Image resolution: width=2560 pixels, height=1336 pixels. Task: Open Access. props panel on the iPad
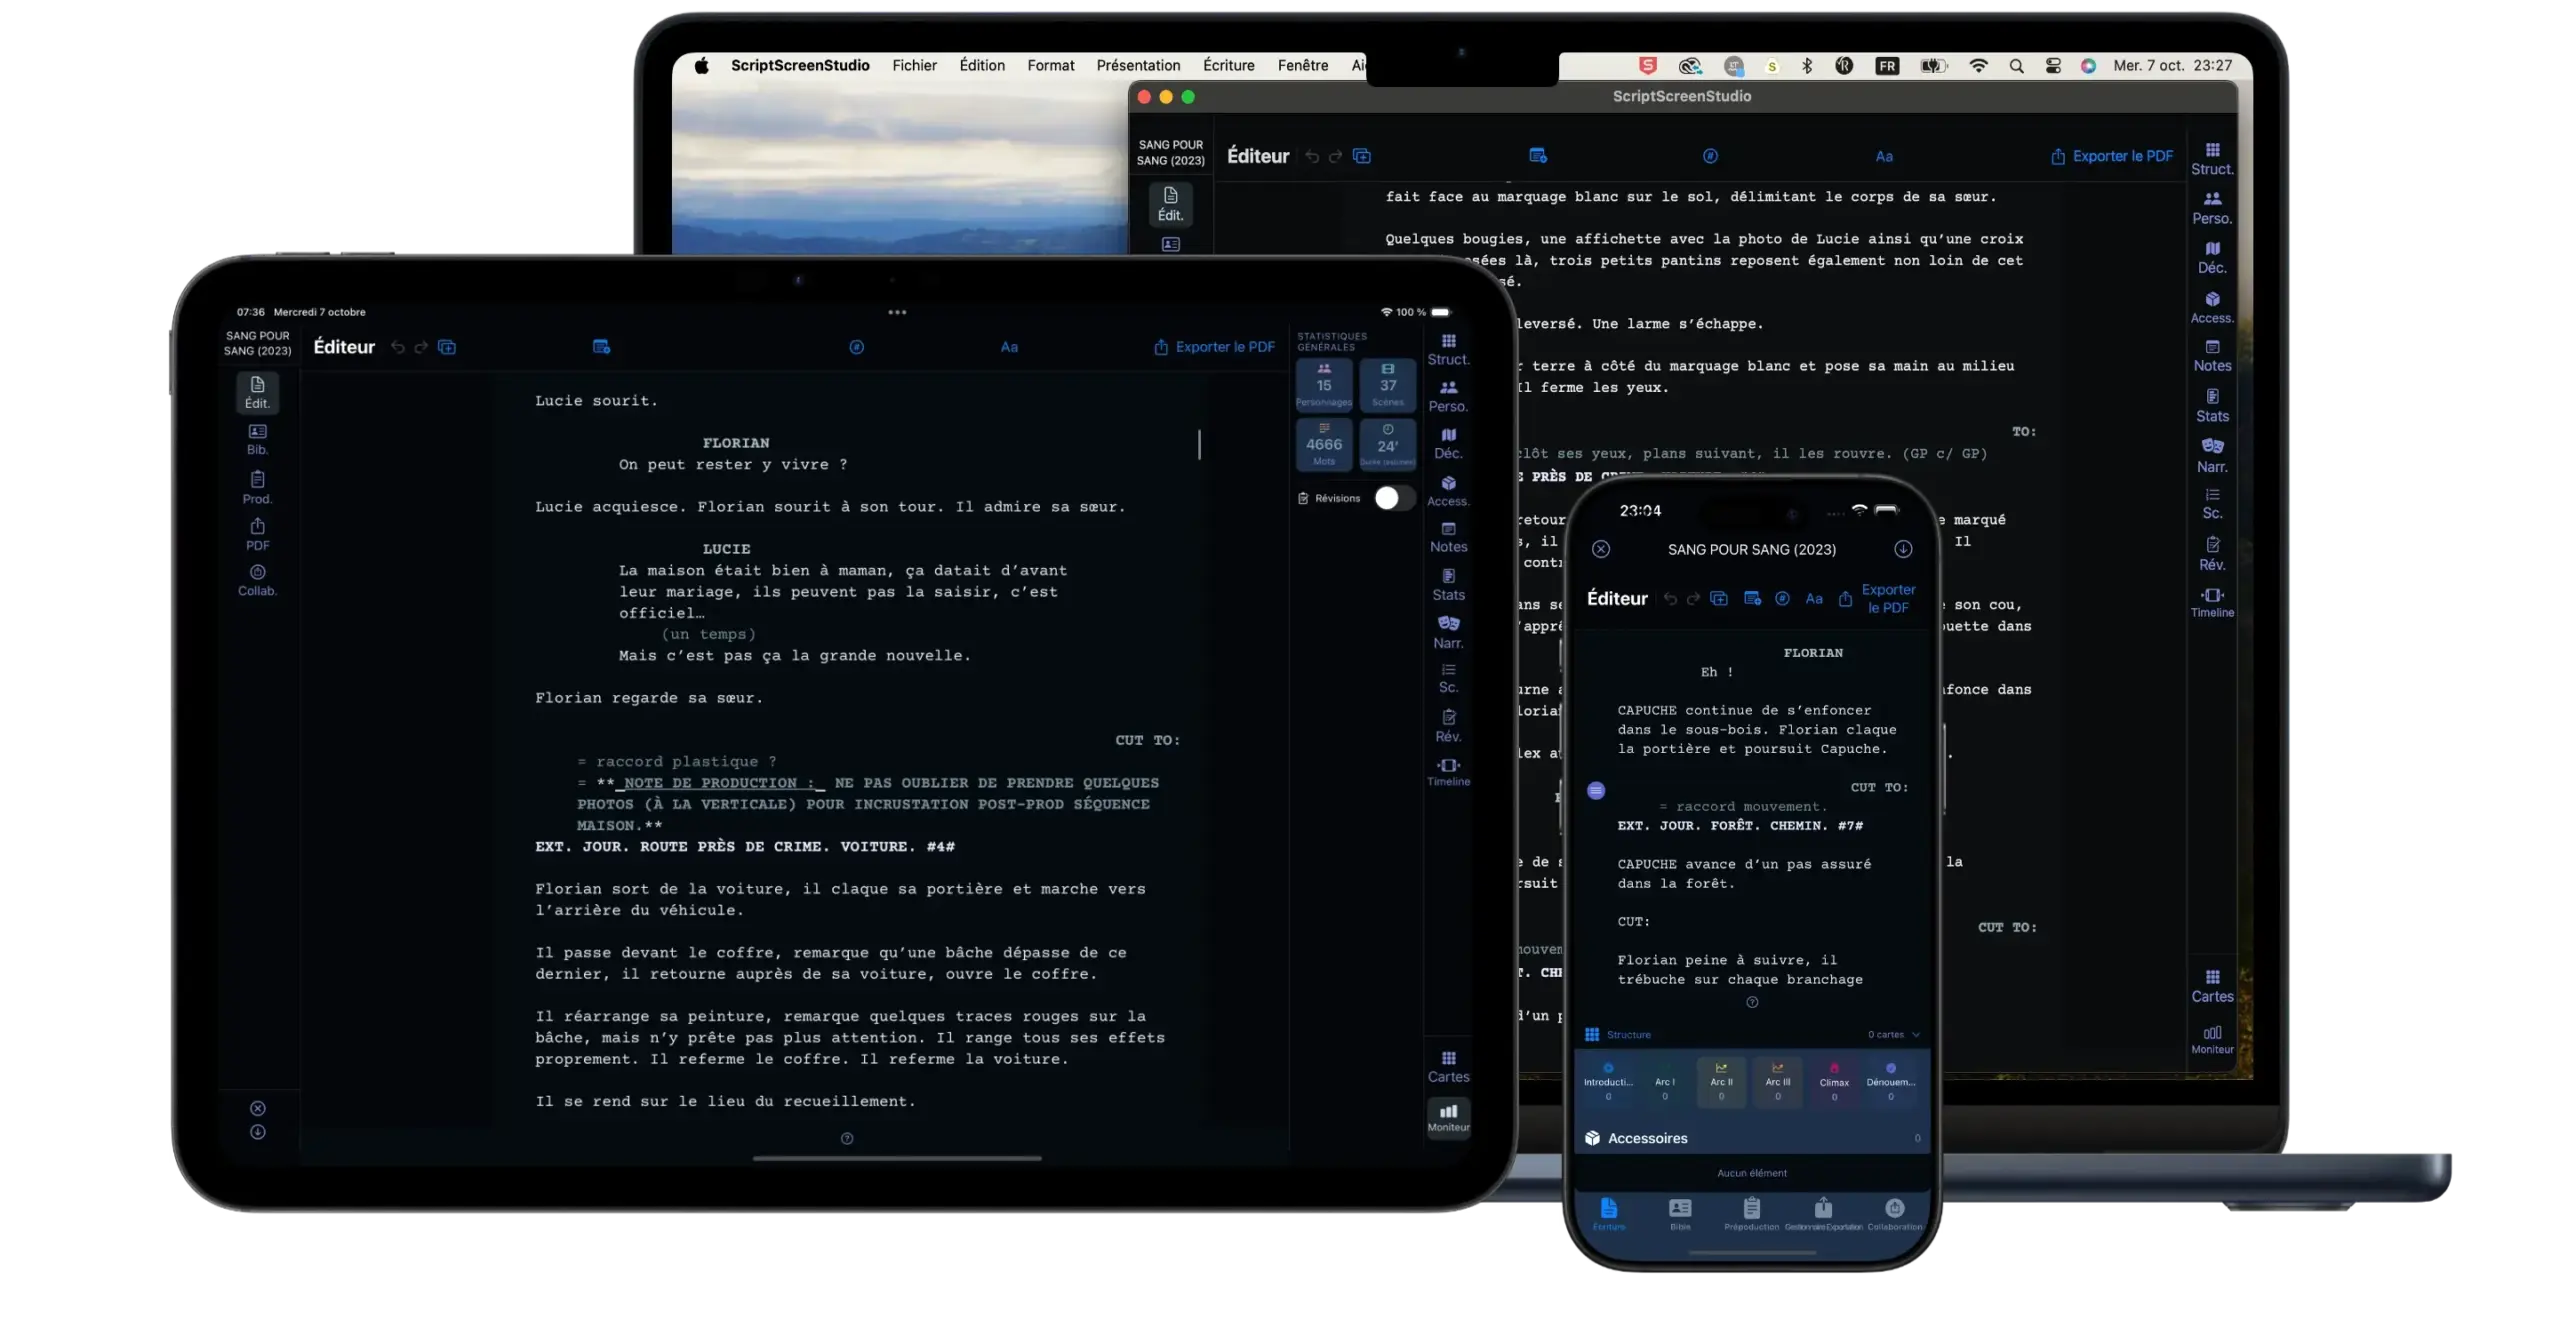1447,491
